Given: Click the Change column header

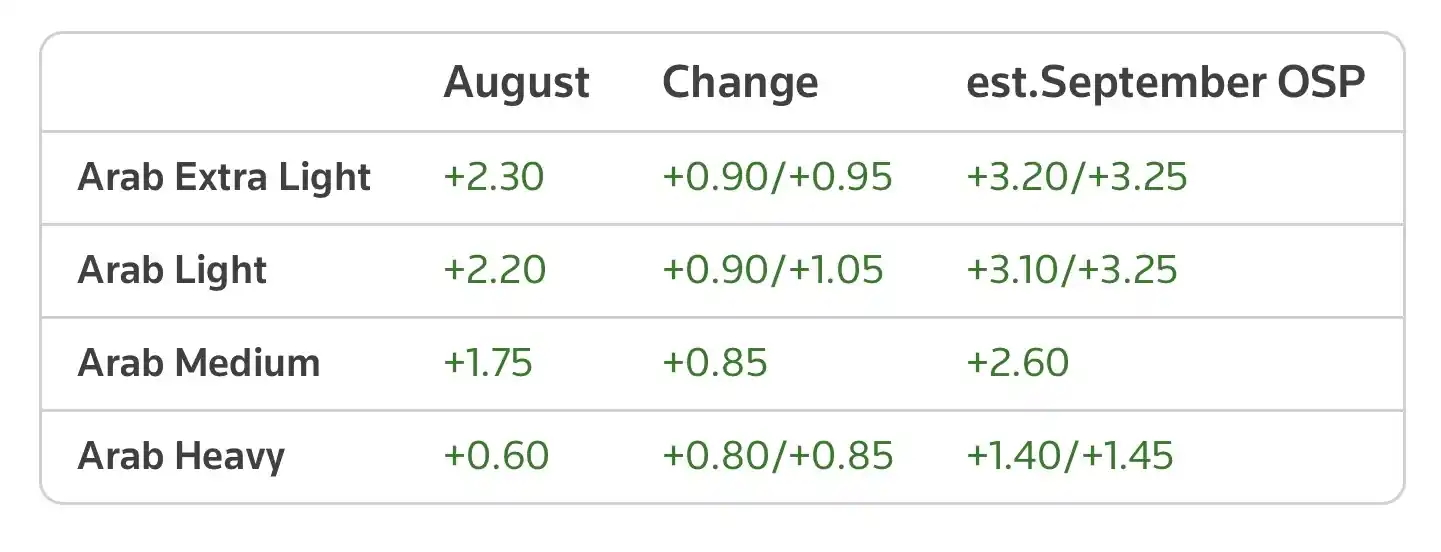Looking at the screenshot, I should 740,83.
